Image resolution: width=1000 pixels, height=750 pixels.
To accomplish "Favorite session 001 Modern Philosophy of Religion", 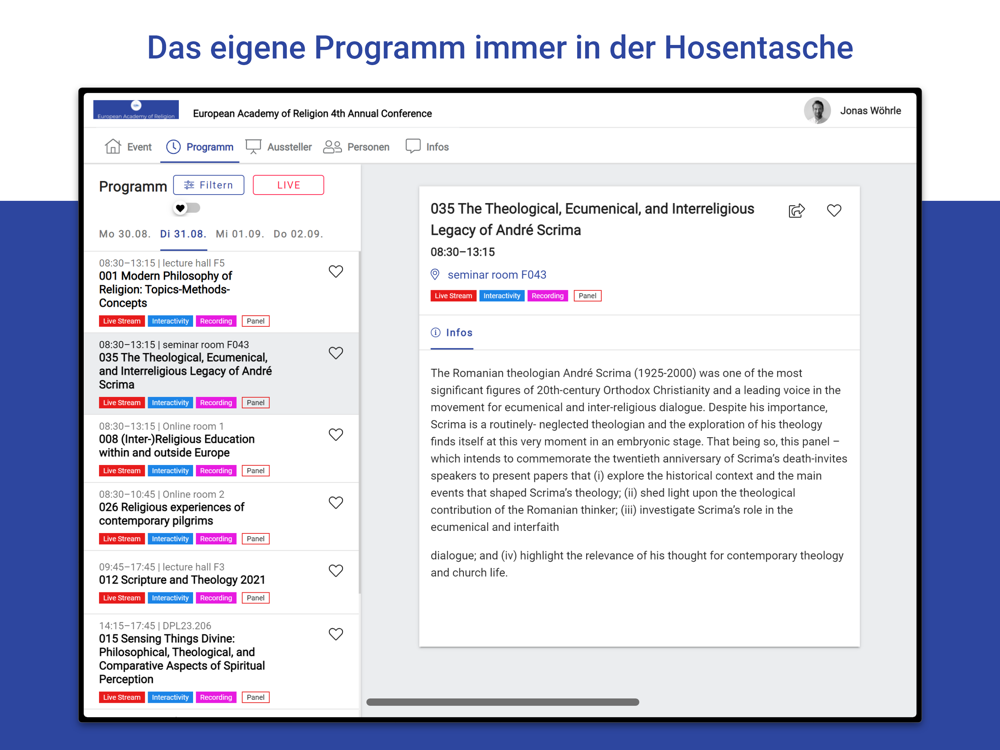I will pos(336,272).
